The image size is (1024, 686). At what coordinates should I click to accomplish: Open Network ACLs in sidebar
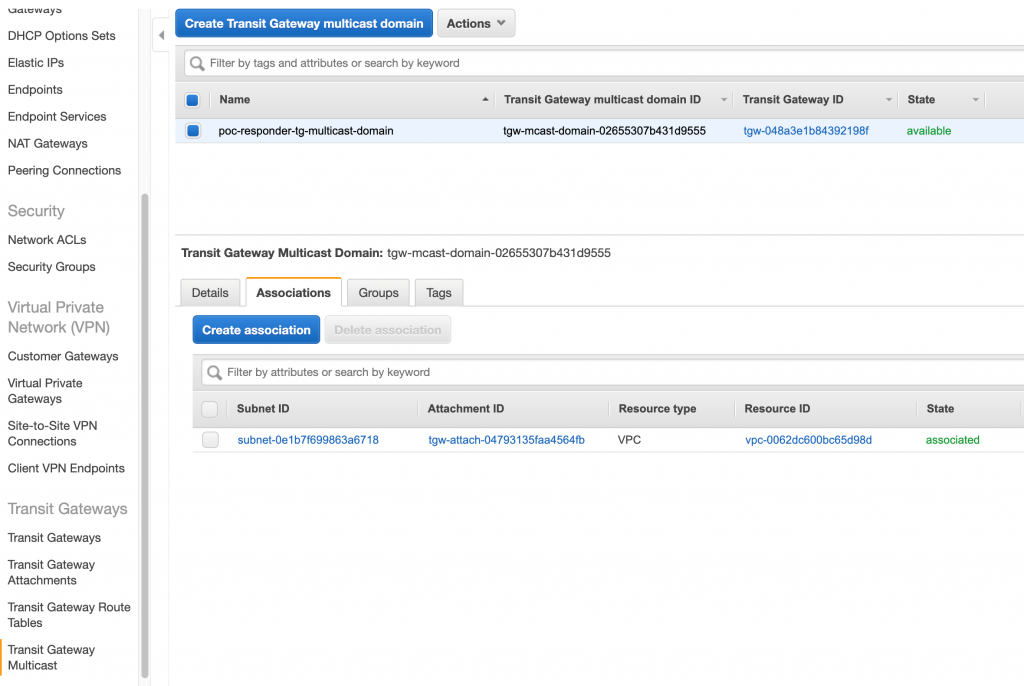click(x=47, y=240)
